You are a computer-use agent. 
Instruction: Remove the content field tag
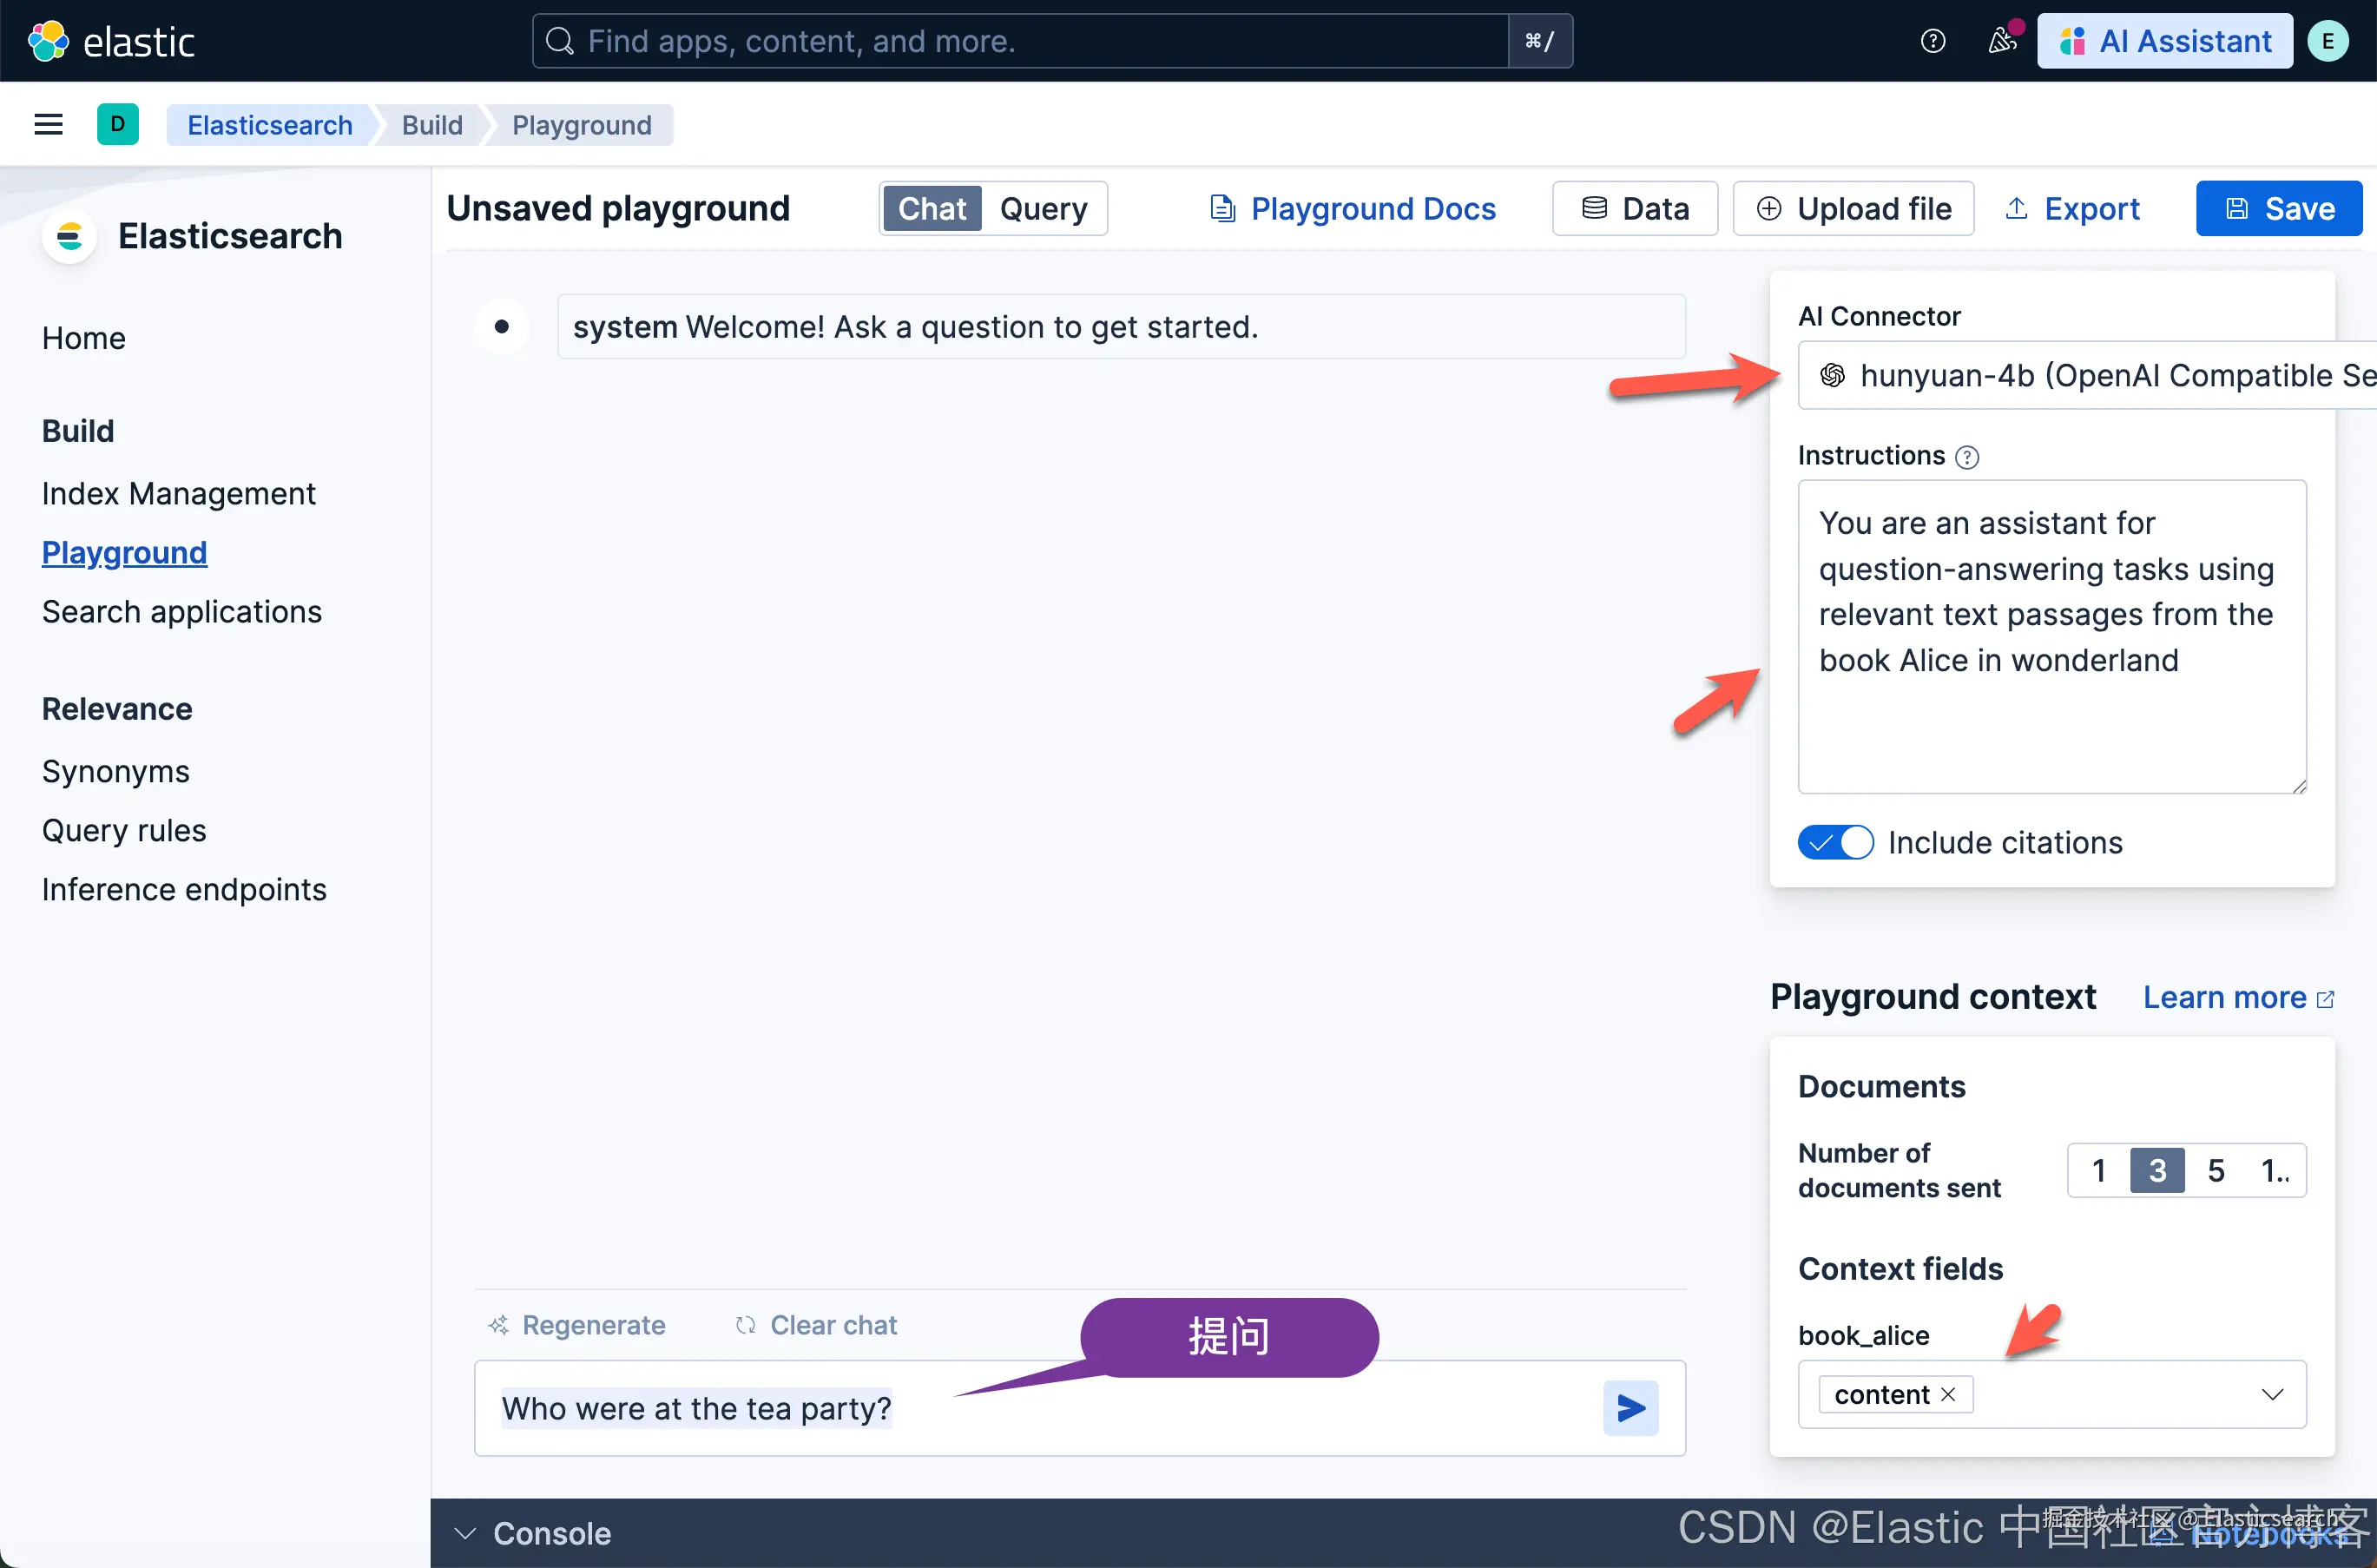(1948, 1394)
